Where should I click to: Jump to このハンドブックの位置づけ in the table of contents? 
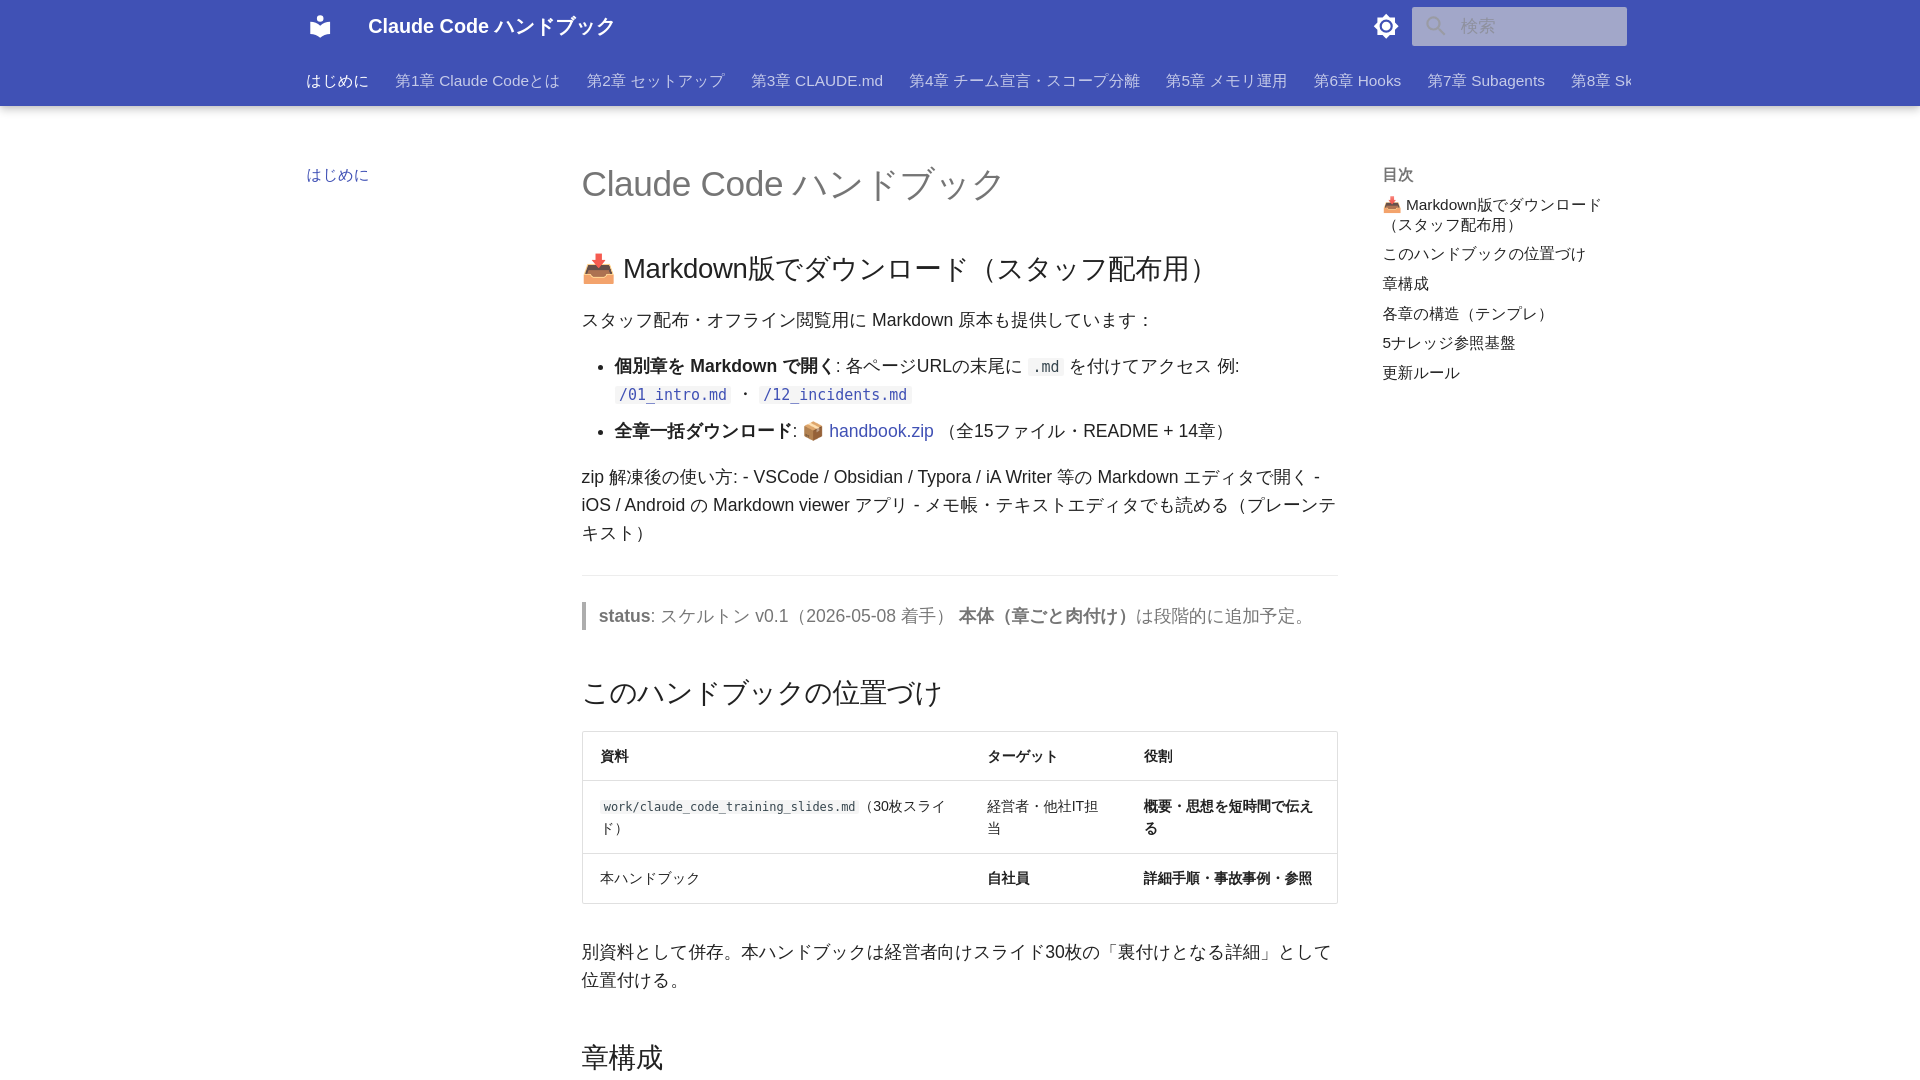pos(1484,254)
